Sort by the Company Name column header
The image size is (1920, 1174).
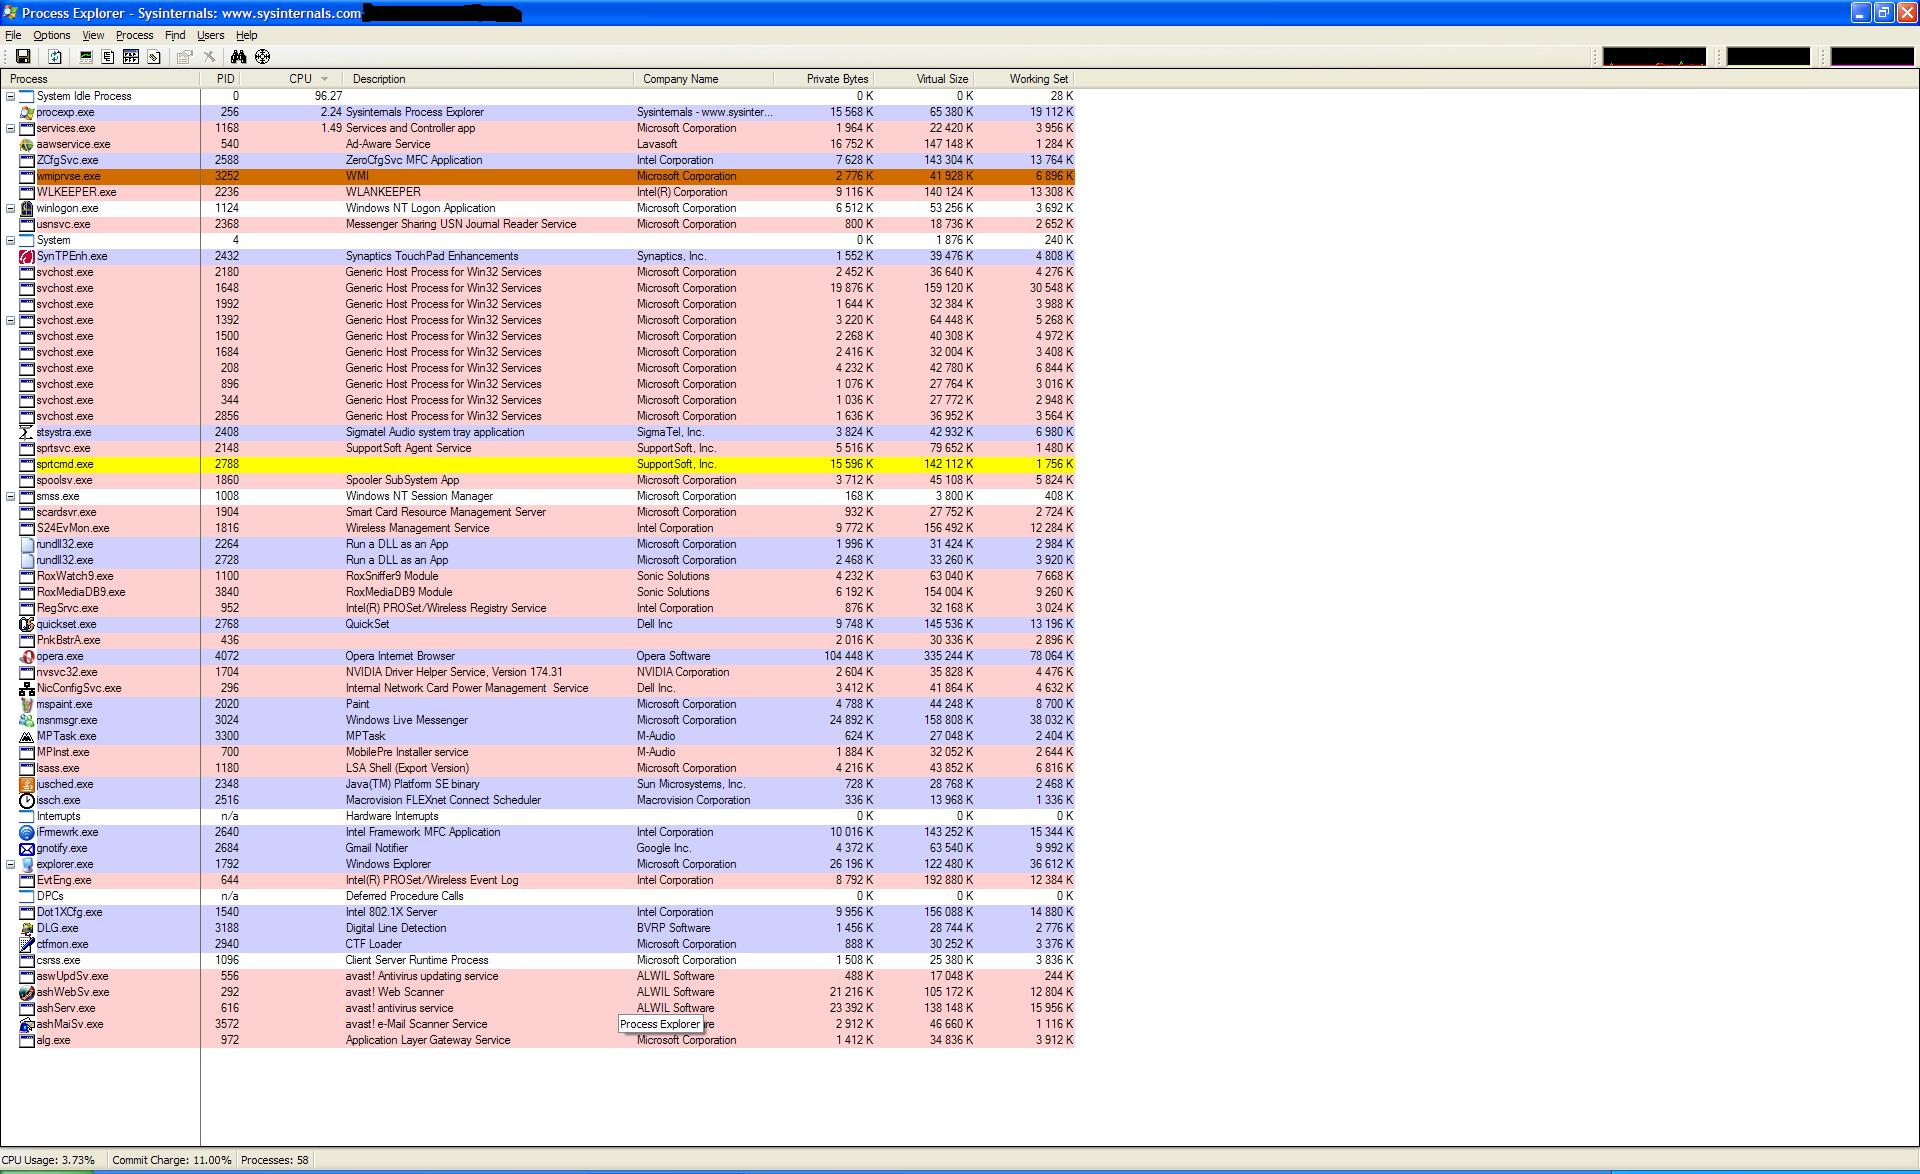(703, 78)
